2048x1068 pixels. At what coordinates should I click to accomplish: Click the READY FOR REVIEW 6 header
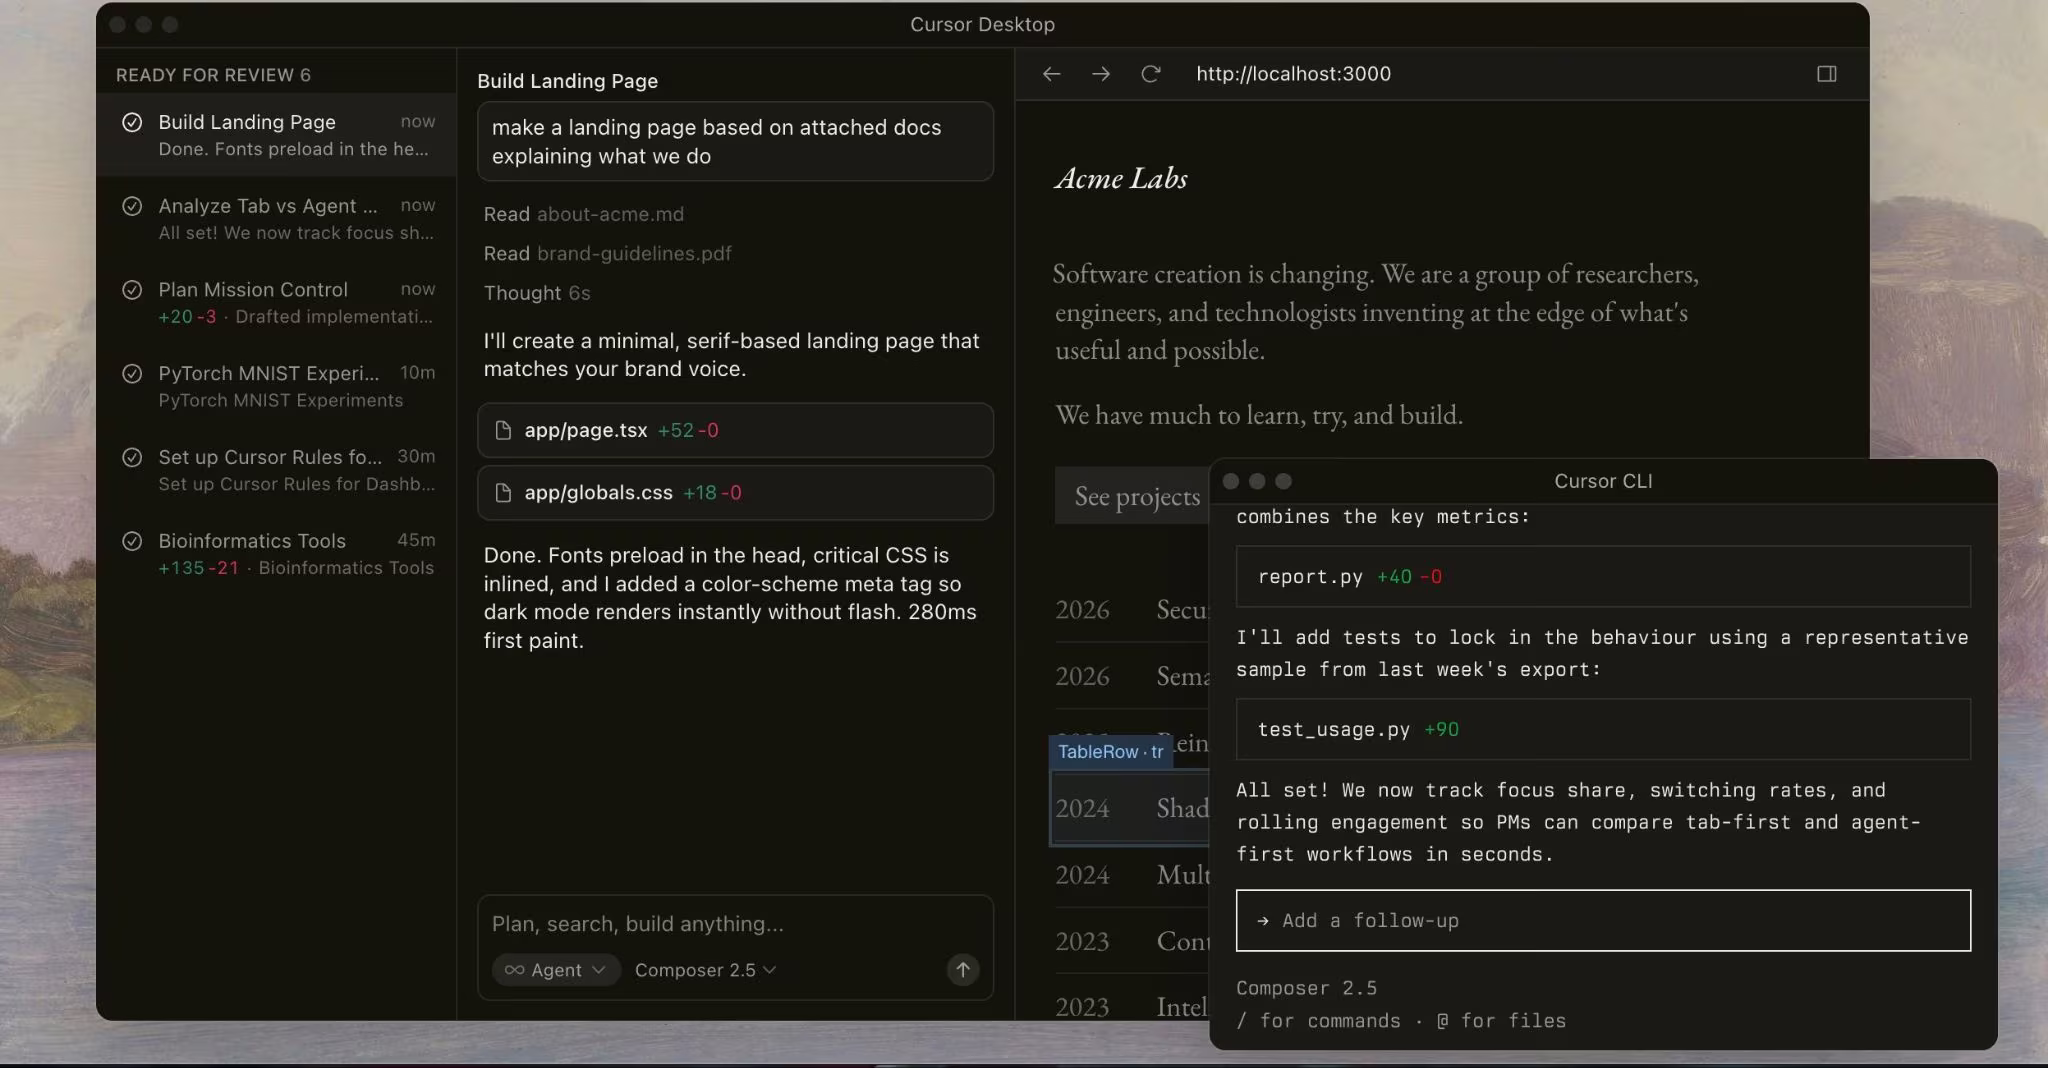[x=213, y=75]
